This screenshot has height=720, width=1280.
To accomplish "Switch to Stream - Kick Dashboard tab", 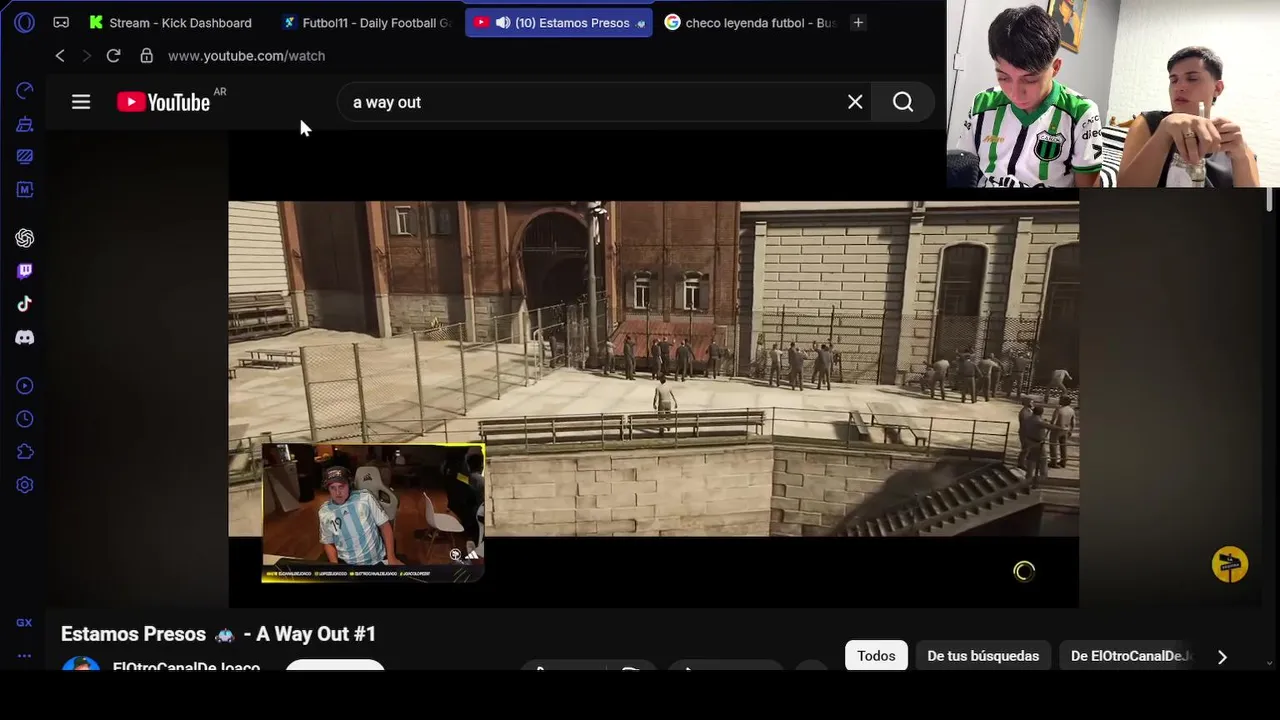I will pos(170,22).
